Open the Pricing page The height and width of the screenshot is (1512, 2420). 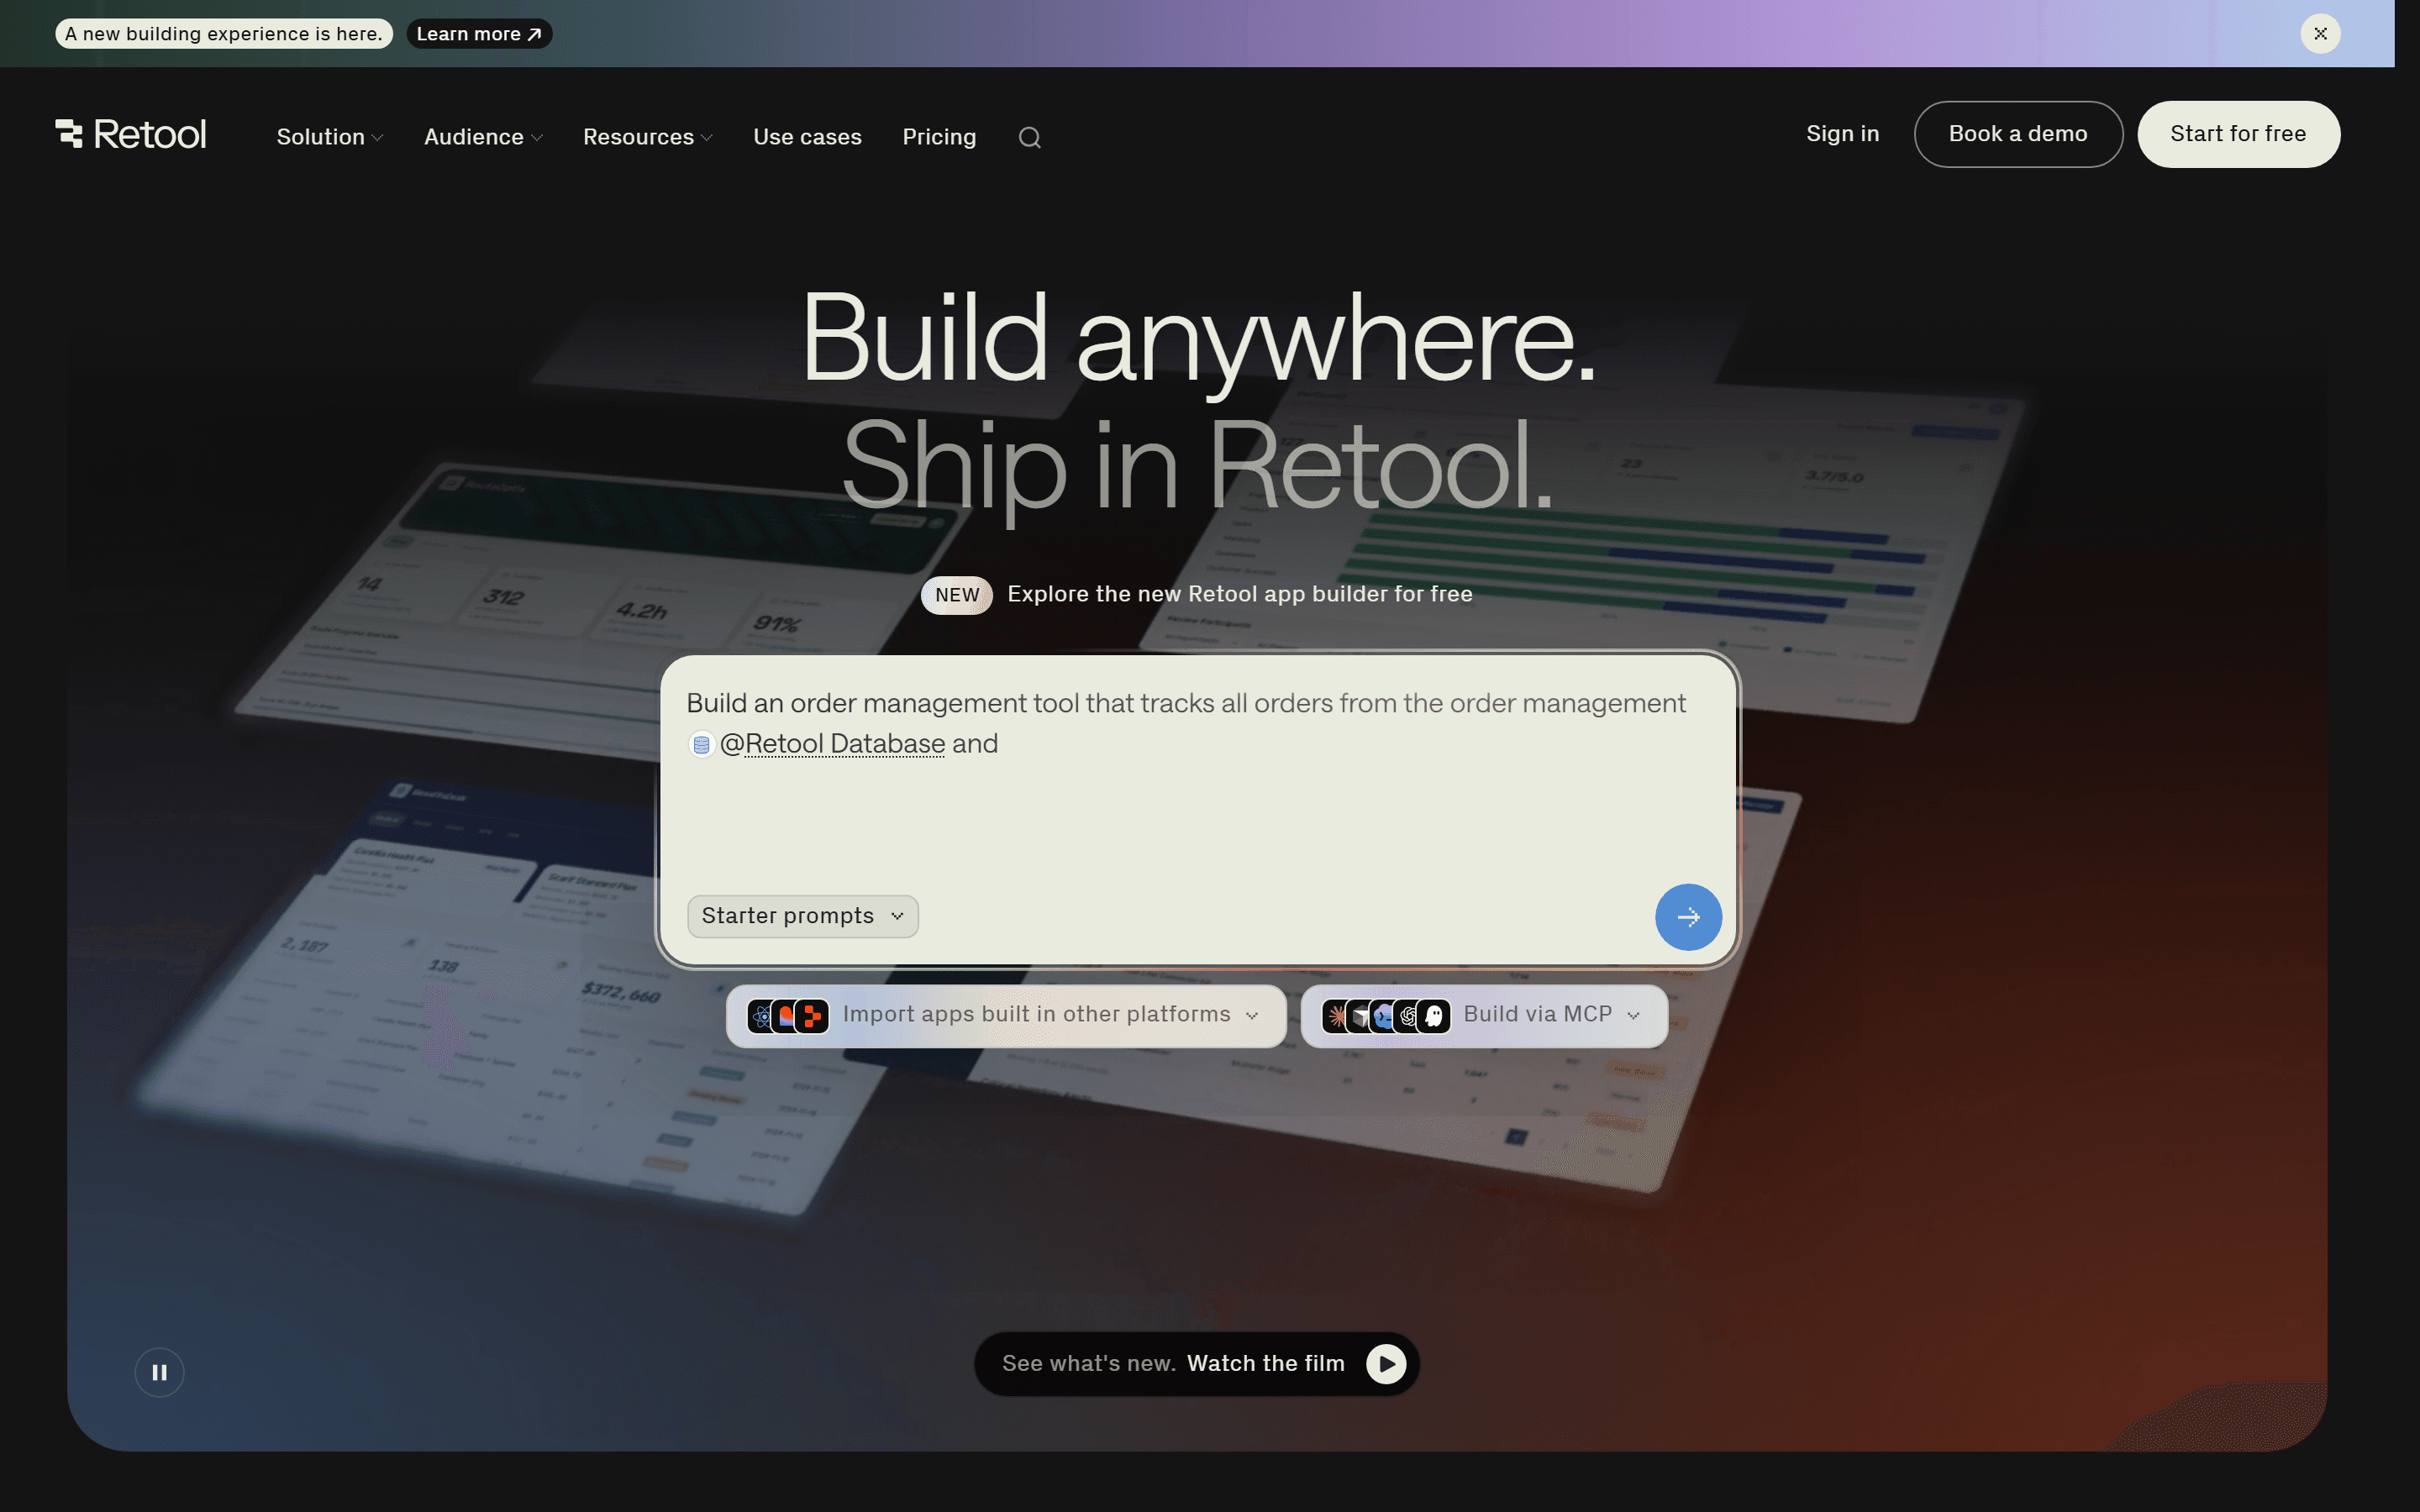[x=939, y=137]
